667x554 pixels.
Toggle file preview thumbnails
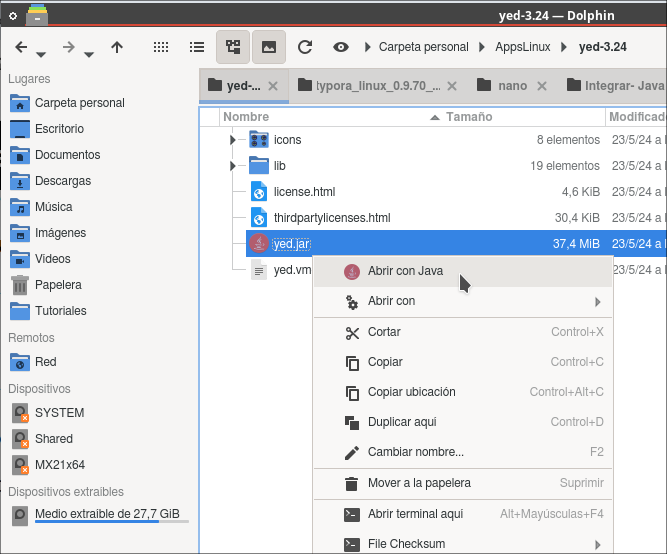[269, 47]
